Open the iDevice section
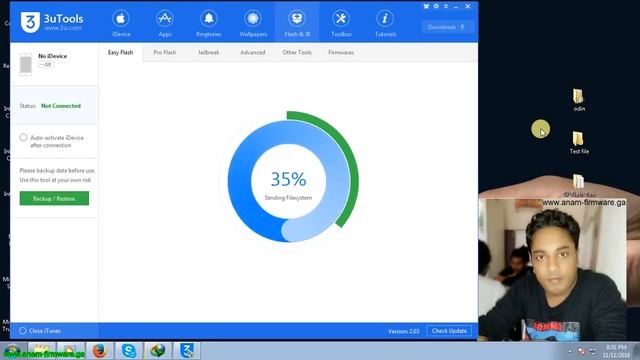This screenshot has width=640, height=360. [x=121, y=23]
